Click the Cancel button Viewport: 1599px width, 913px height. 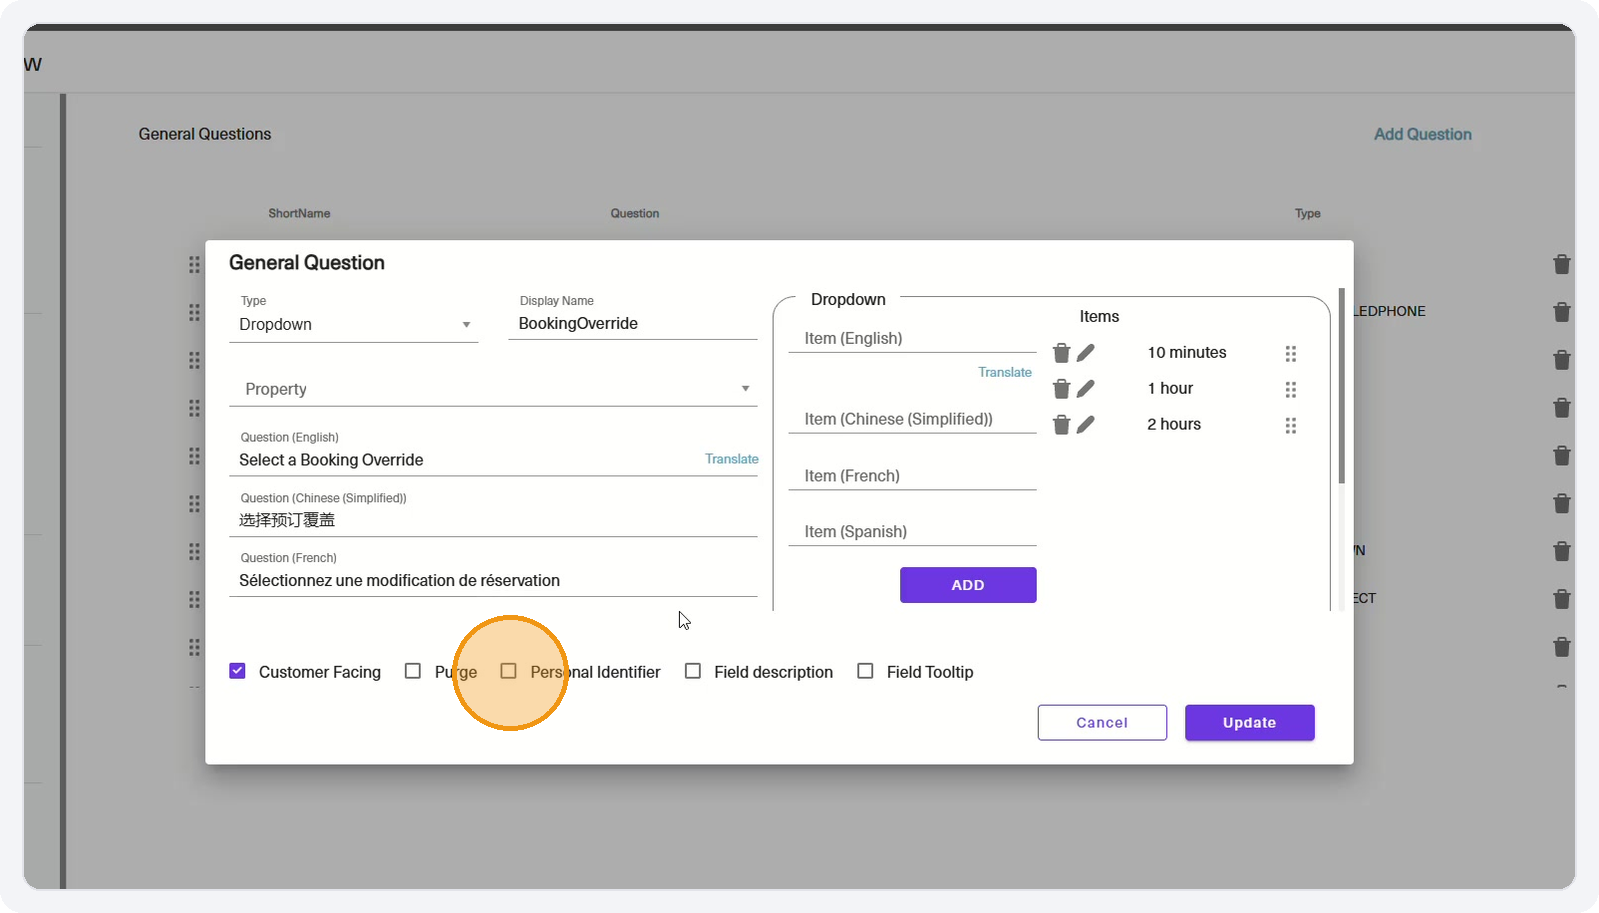coord(1102,723)
